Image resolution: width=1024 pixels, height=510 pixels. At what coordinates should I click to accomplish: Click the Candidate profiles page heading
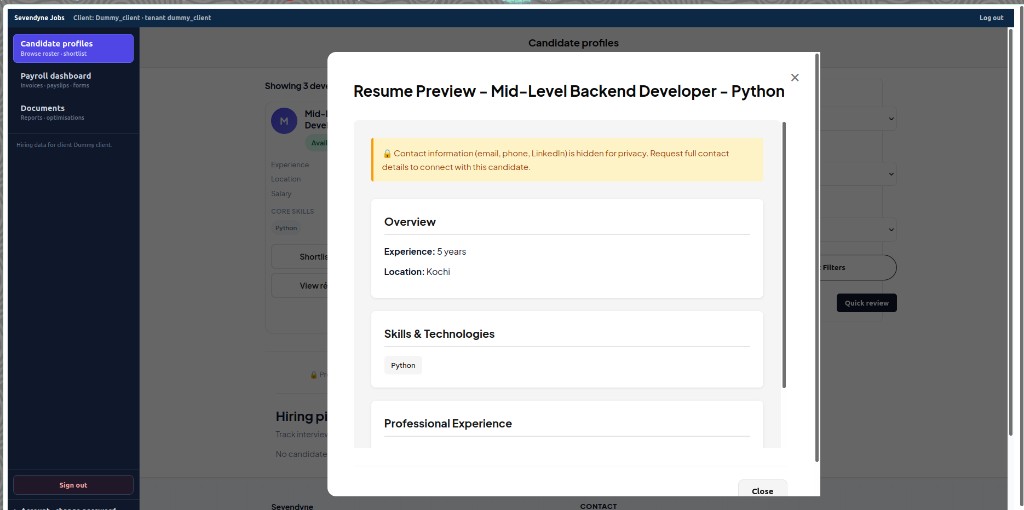coord(573,43)
